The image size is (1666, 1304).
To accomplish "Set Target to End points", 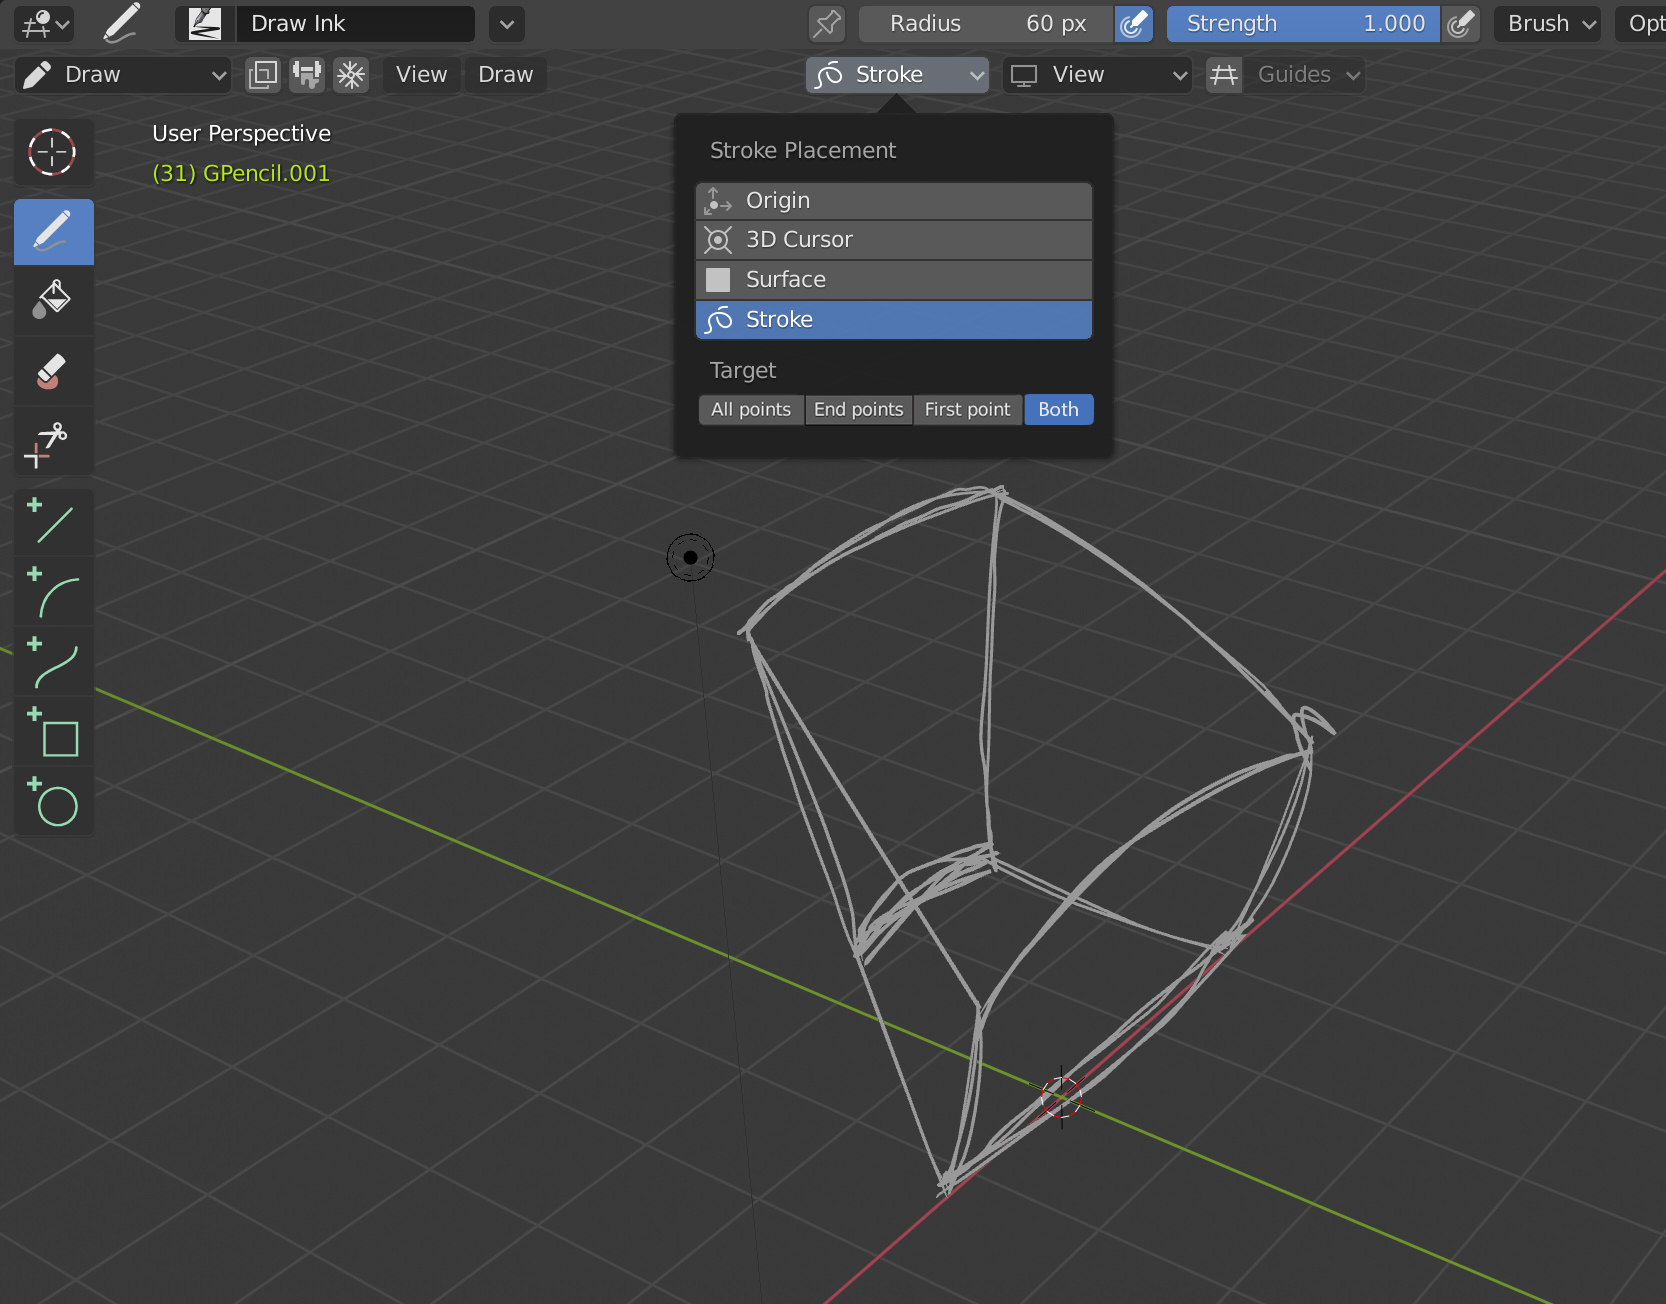I will (x=859, y=410).
